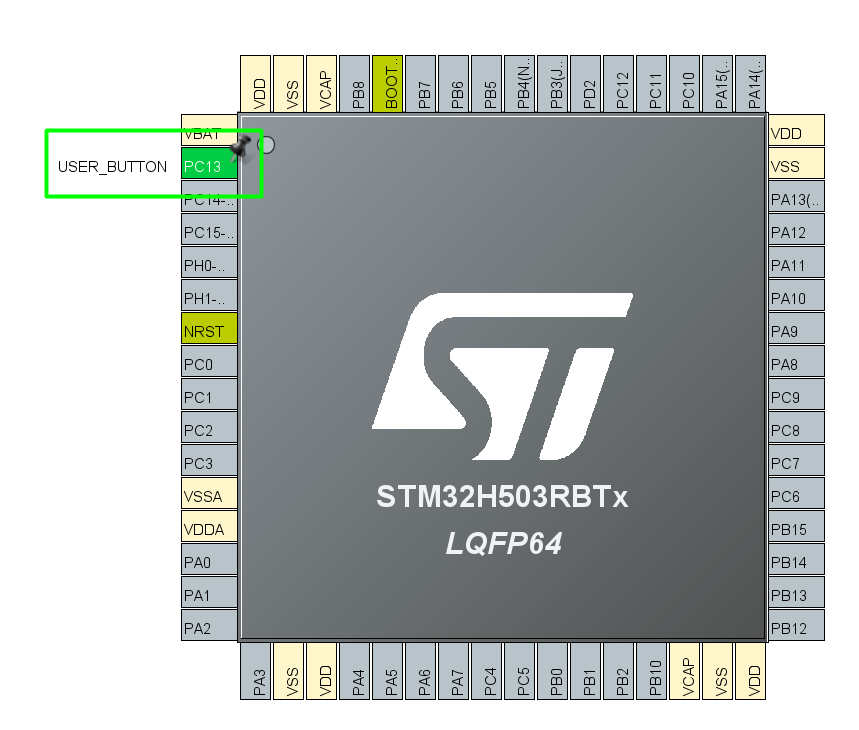Select the VSSA ground pin
The image size is (859, 730).
(209, 496)
